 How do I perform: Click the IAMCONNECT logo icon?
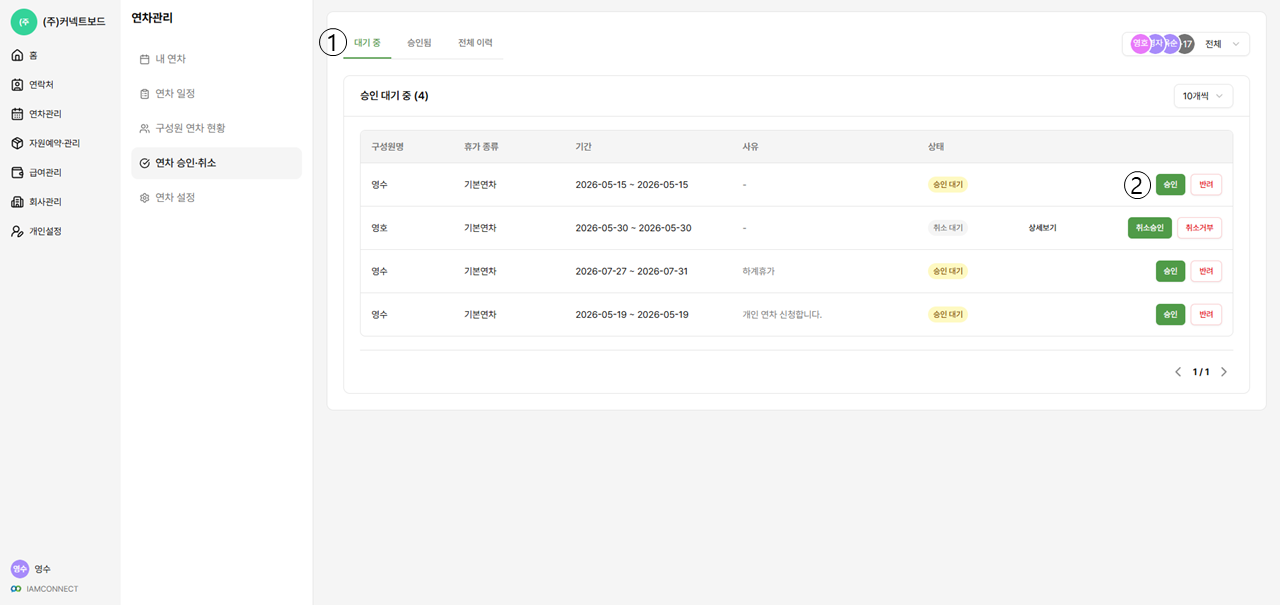[16, 589]
